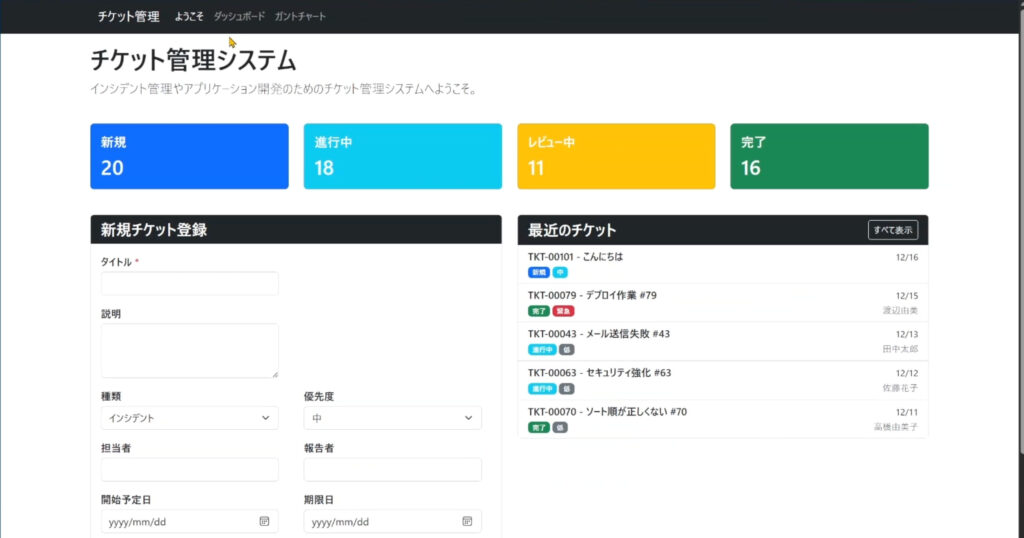Open the ダッシュボード nav item
The width and height of the screenshot is (1024, 538).
(x=239, y=17)
